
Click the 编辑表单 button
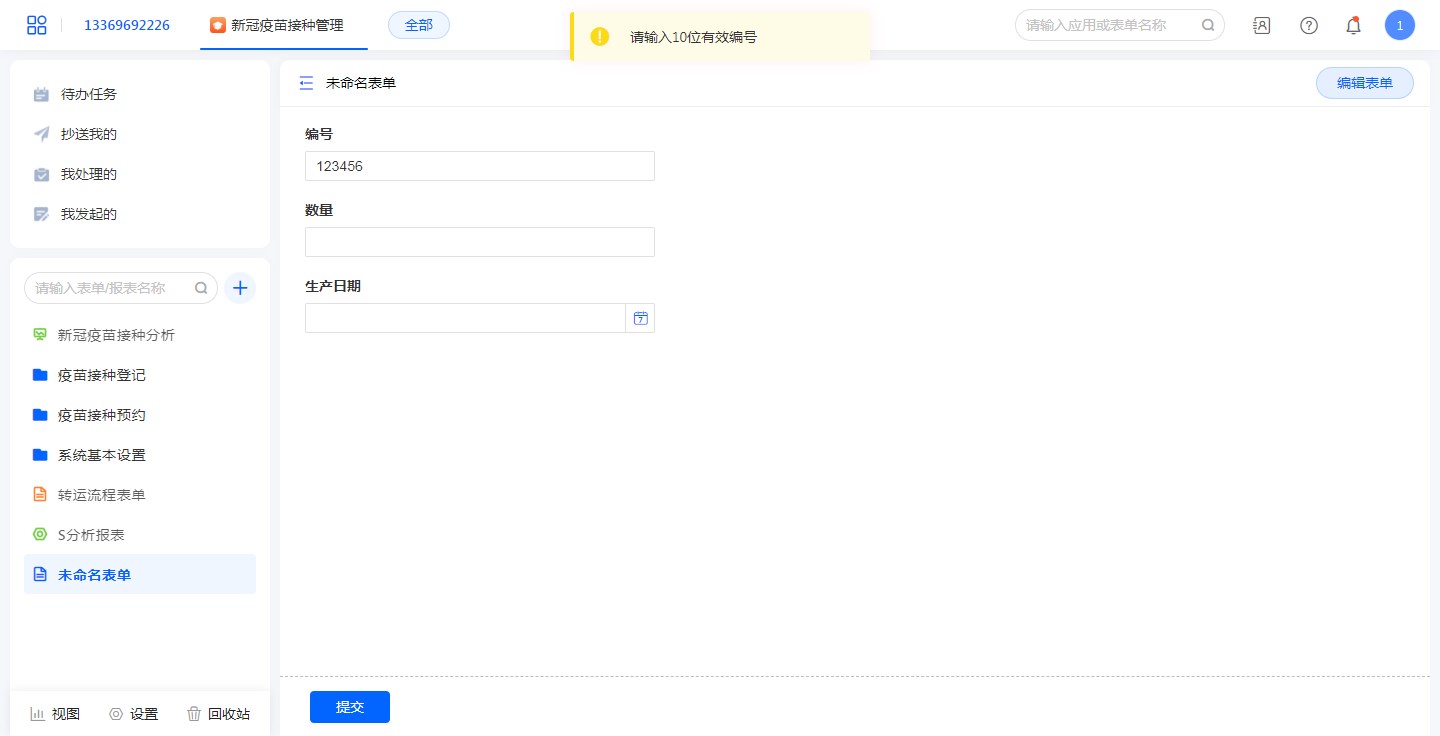tap(1364, 84)
